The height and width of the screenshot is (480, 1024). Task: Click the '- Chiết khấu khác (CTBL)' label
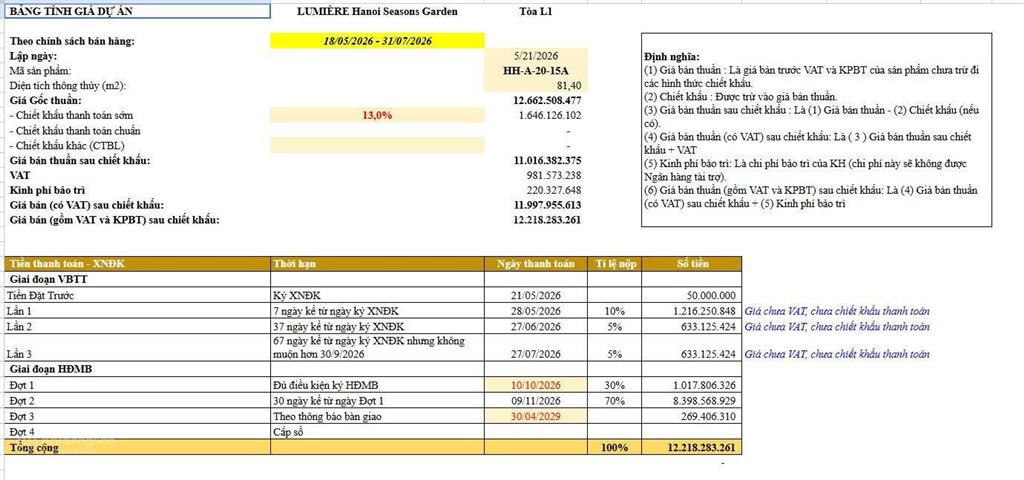point(67,145)
